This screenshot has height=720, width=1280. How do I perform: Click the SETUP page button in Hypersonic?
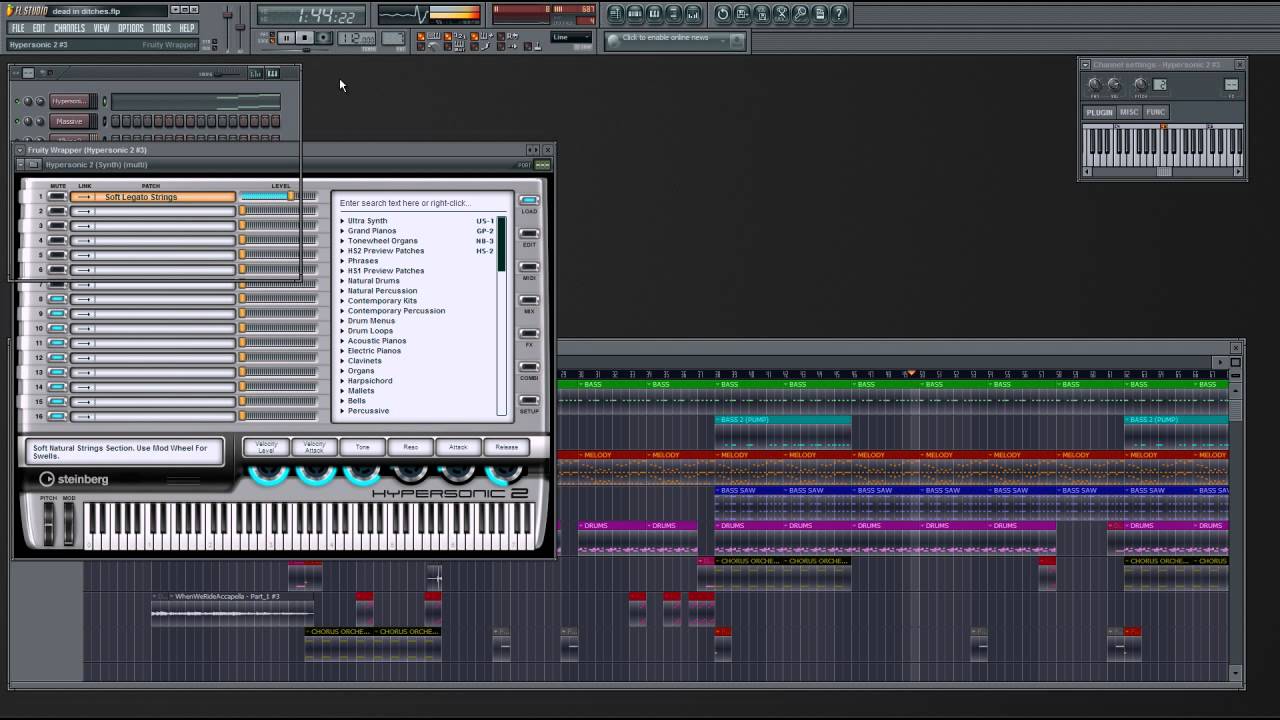(529, 401)
